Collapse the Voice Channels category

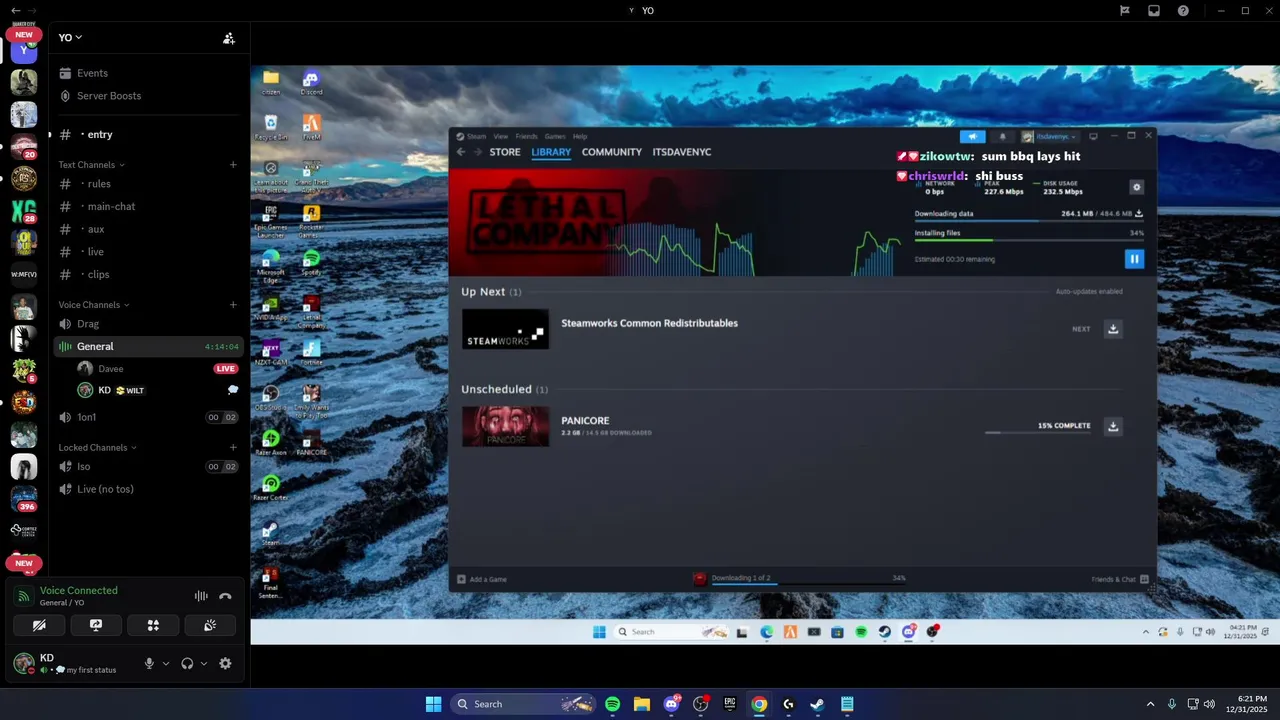94,305
